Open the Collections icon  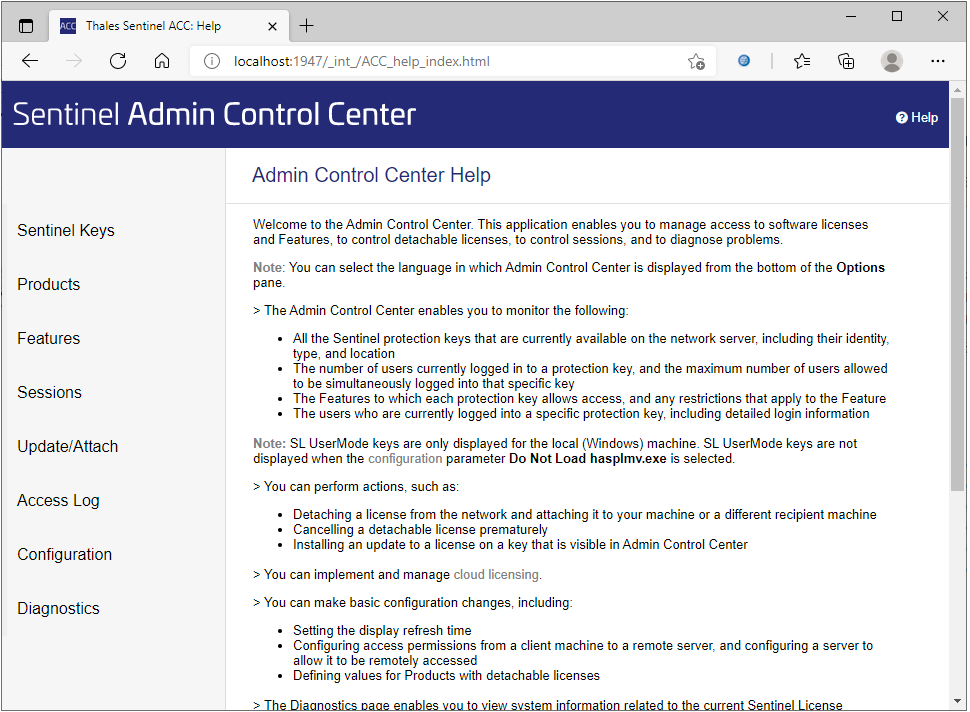pyautogui.click(x=846, y=61)
